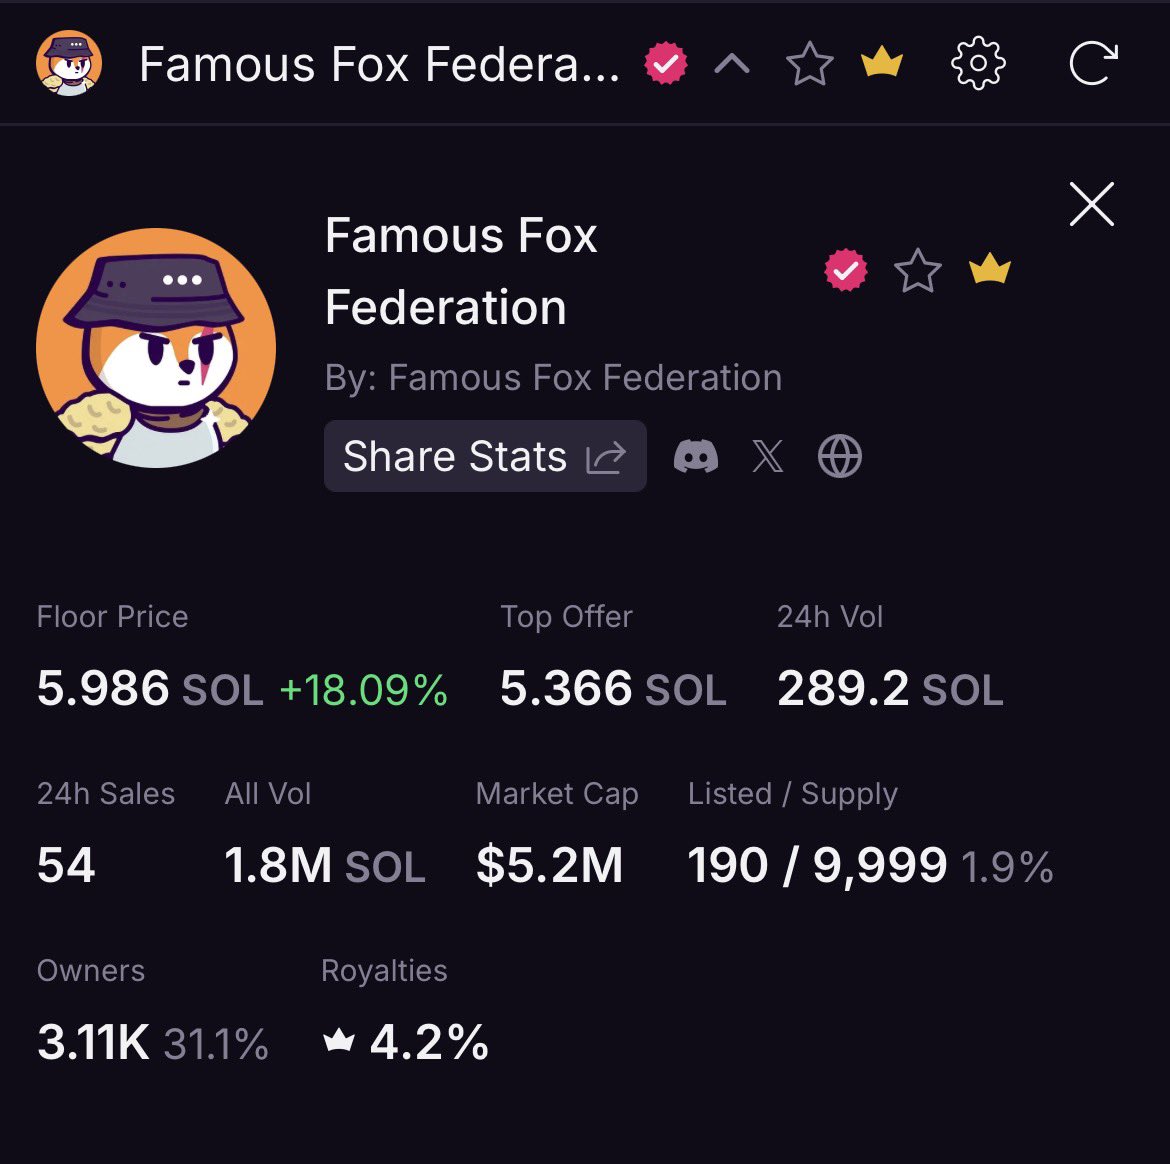Click the refresh arrow icon

pos(1092,65)
